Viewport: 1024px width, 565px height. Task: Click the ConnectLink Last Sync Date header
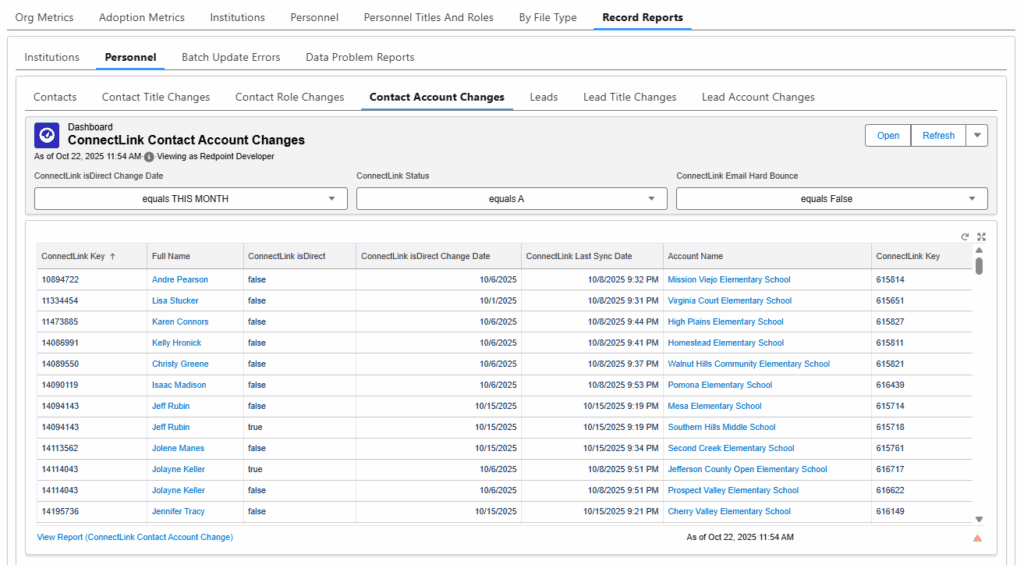tap(592, 256)
